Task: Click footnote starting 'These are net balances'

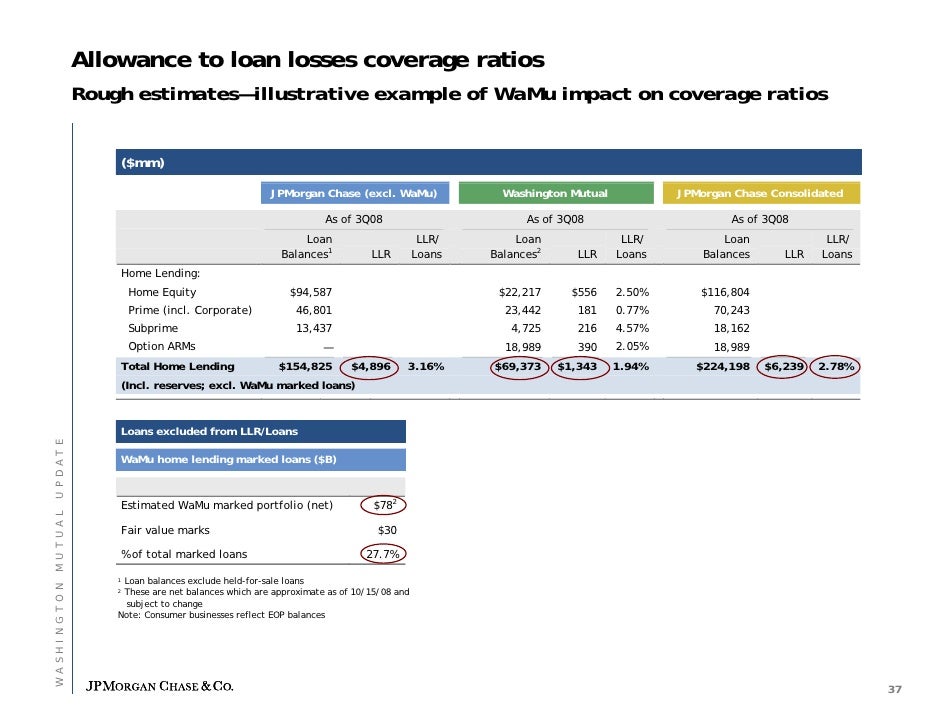Action: tap(266, 598)
